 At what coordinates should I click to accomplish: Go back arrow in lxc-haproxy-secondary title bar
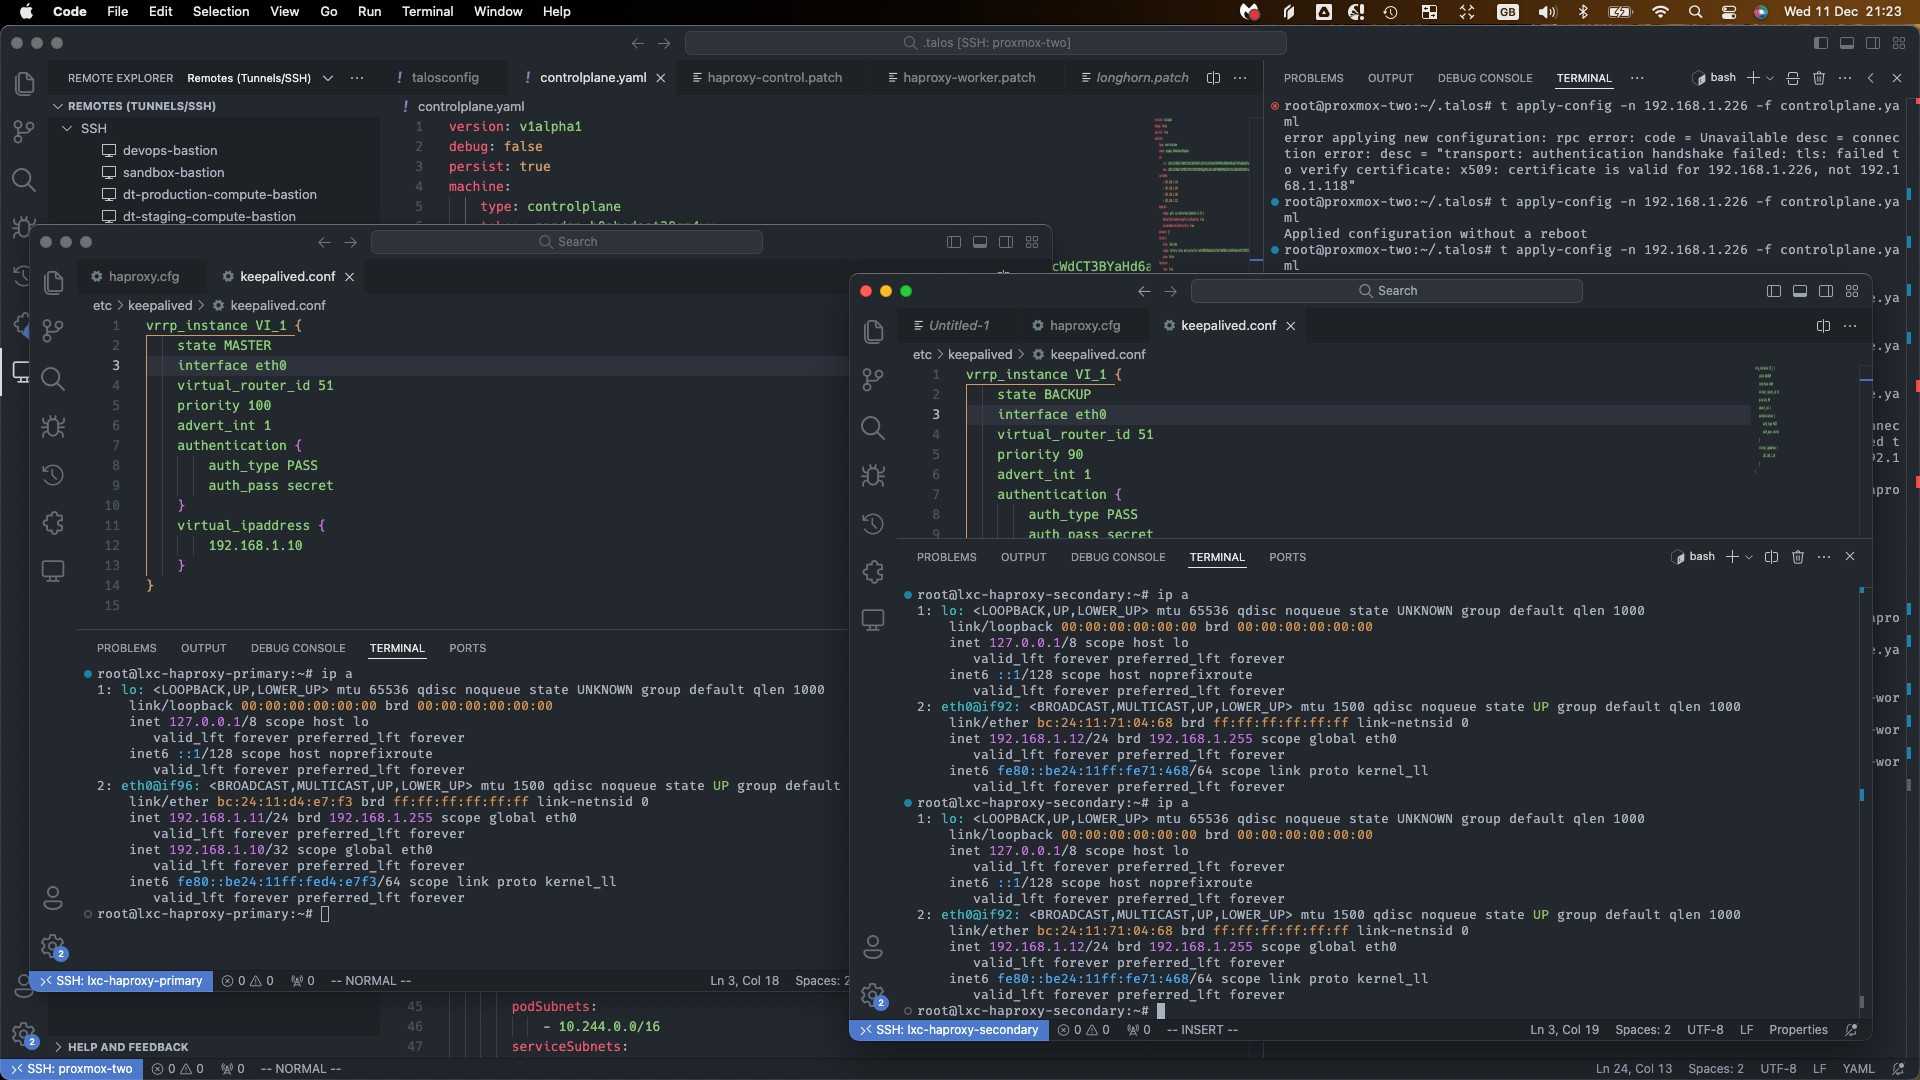click(1144, 291)
